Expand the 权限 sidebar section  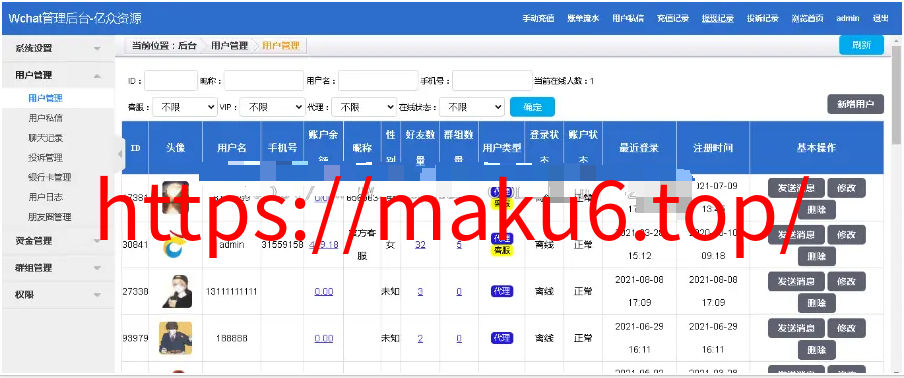tap(58, 294)
